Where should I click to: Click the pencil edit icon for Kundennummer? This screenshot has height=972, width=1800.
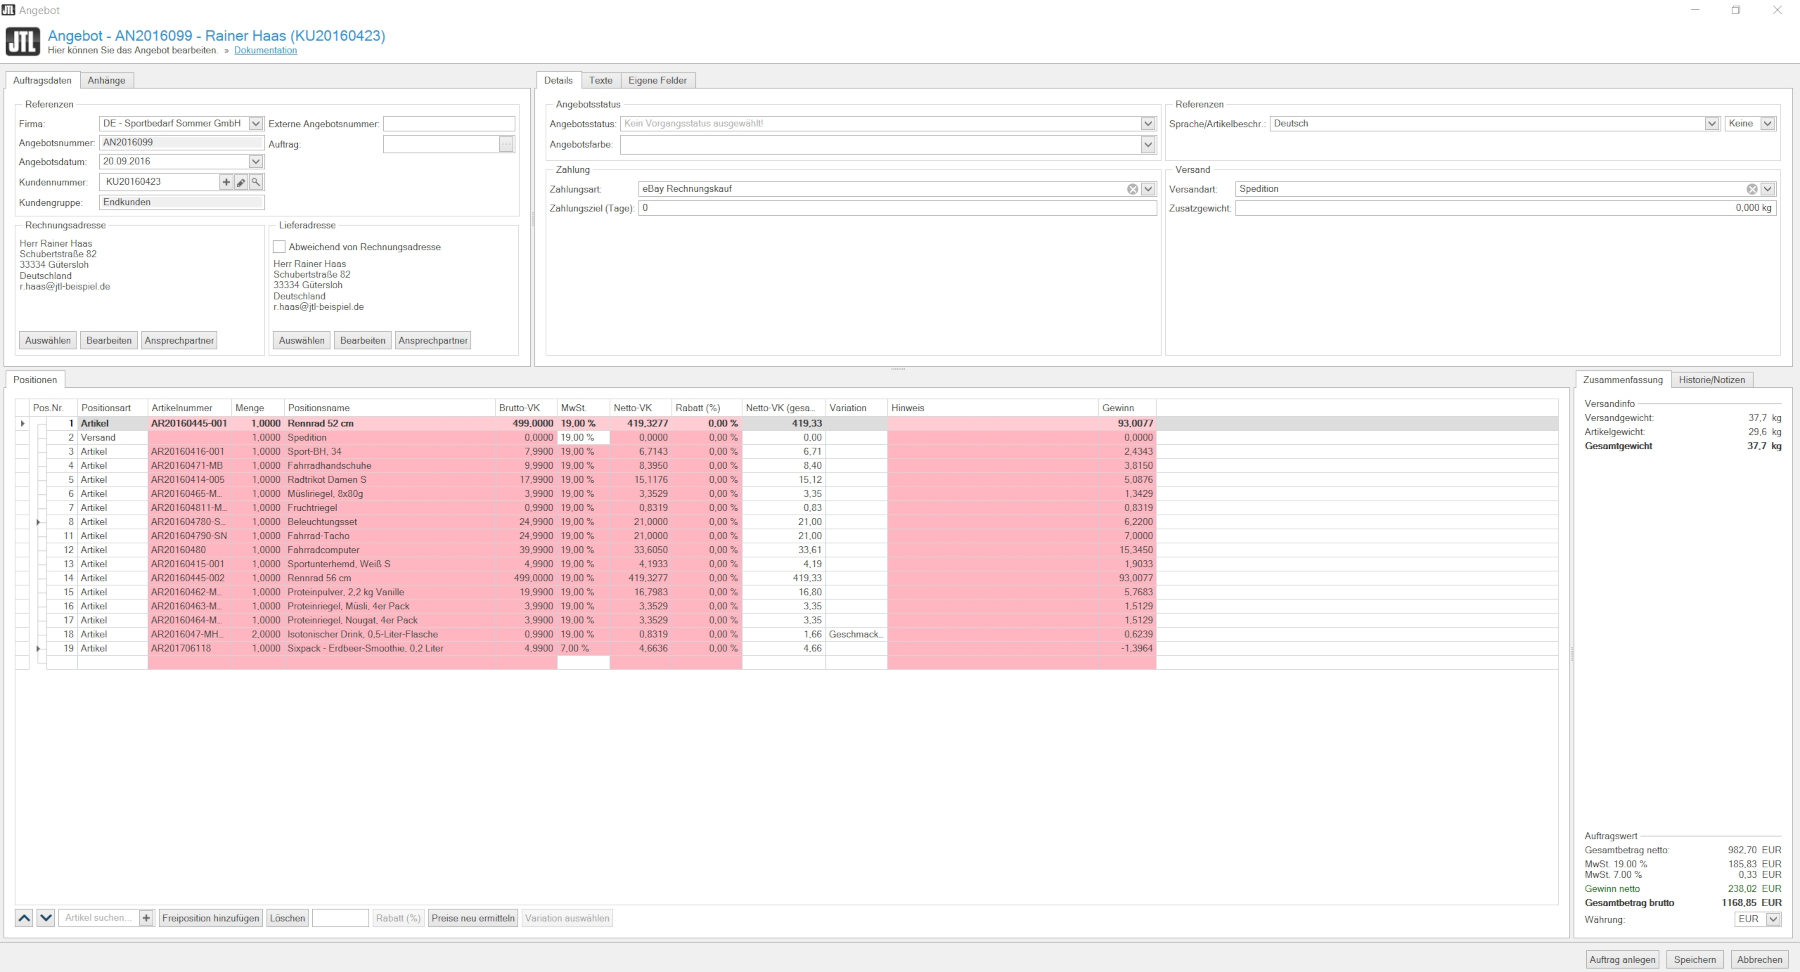pos(241,182)
